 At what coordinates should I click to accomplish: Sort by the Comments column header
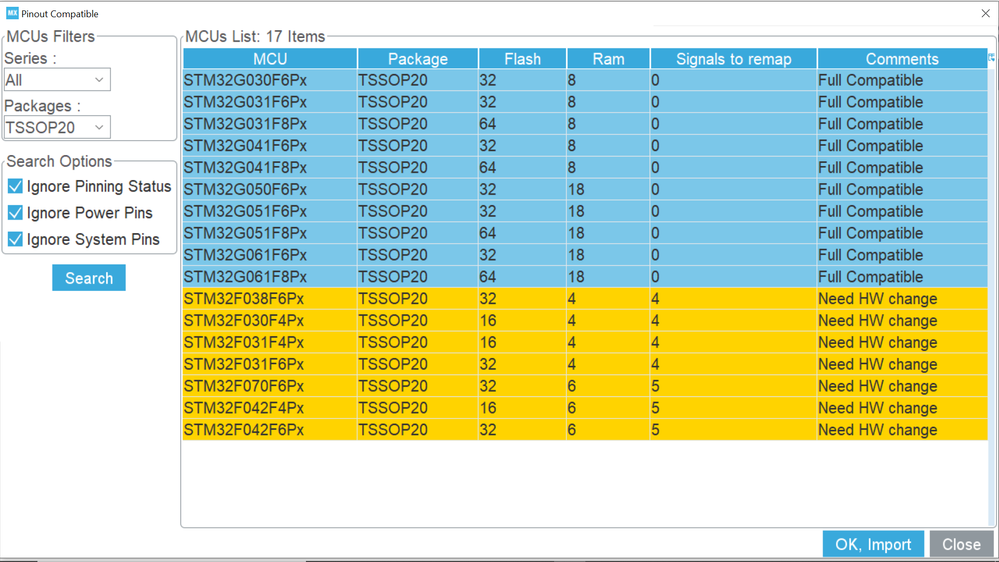click(902, 59)
